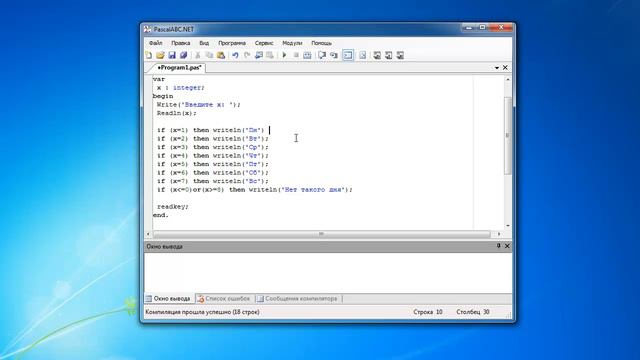Open the Правка menu
The height and width of the screenshot is (360, 640).
point(180,43)
